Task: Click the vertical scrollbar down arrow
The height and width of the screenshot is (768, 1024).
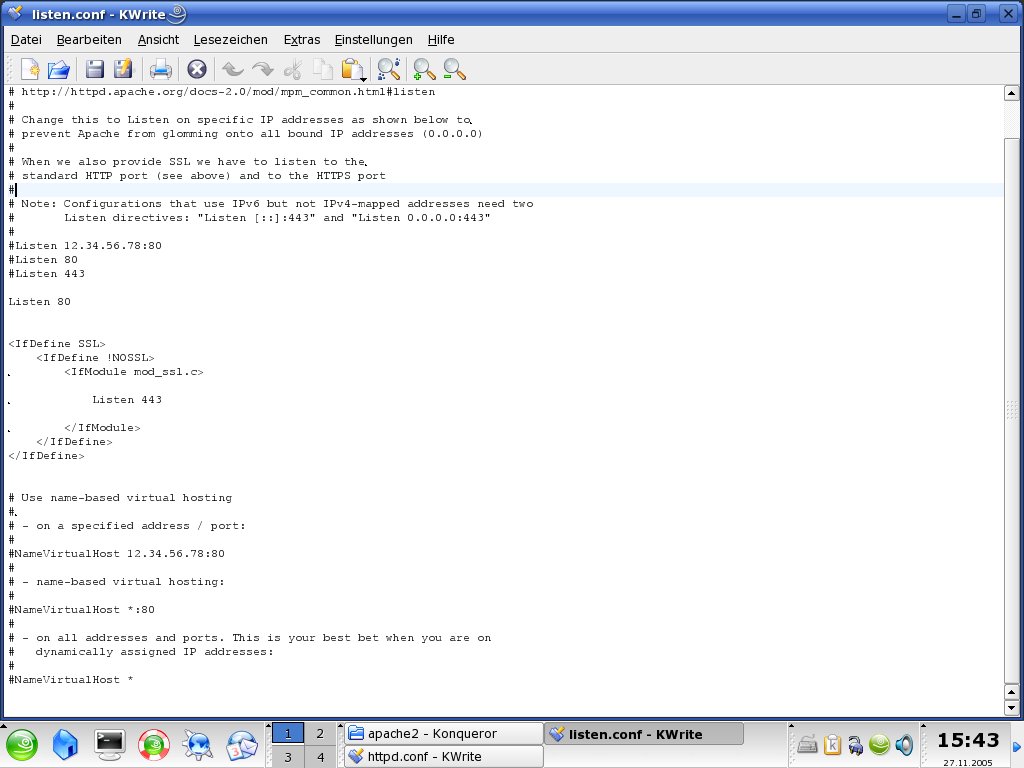Action: [x=1012, y=708]
